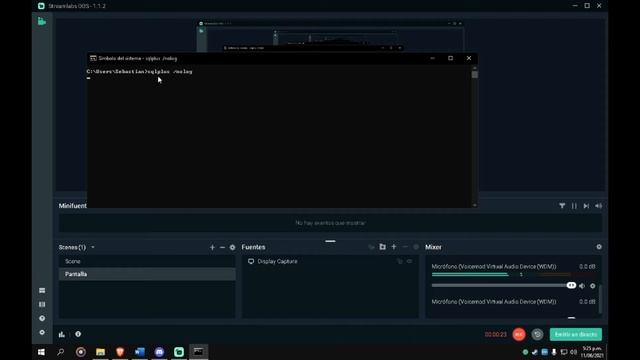Open layout editor icon in left sidebar

tap(42, 304)
